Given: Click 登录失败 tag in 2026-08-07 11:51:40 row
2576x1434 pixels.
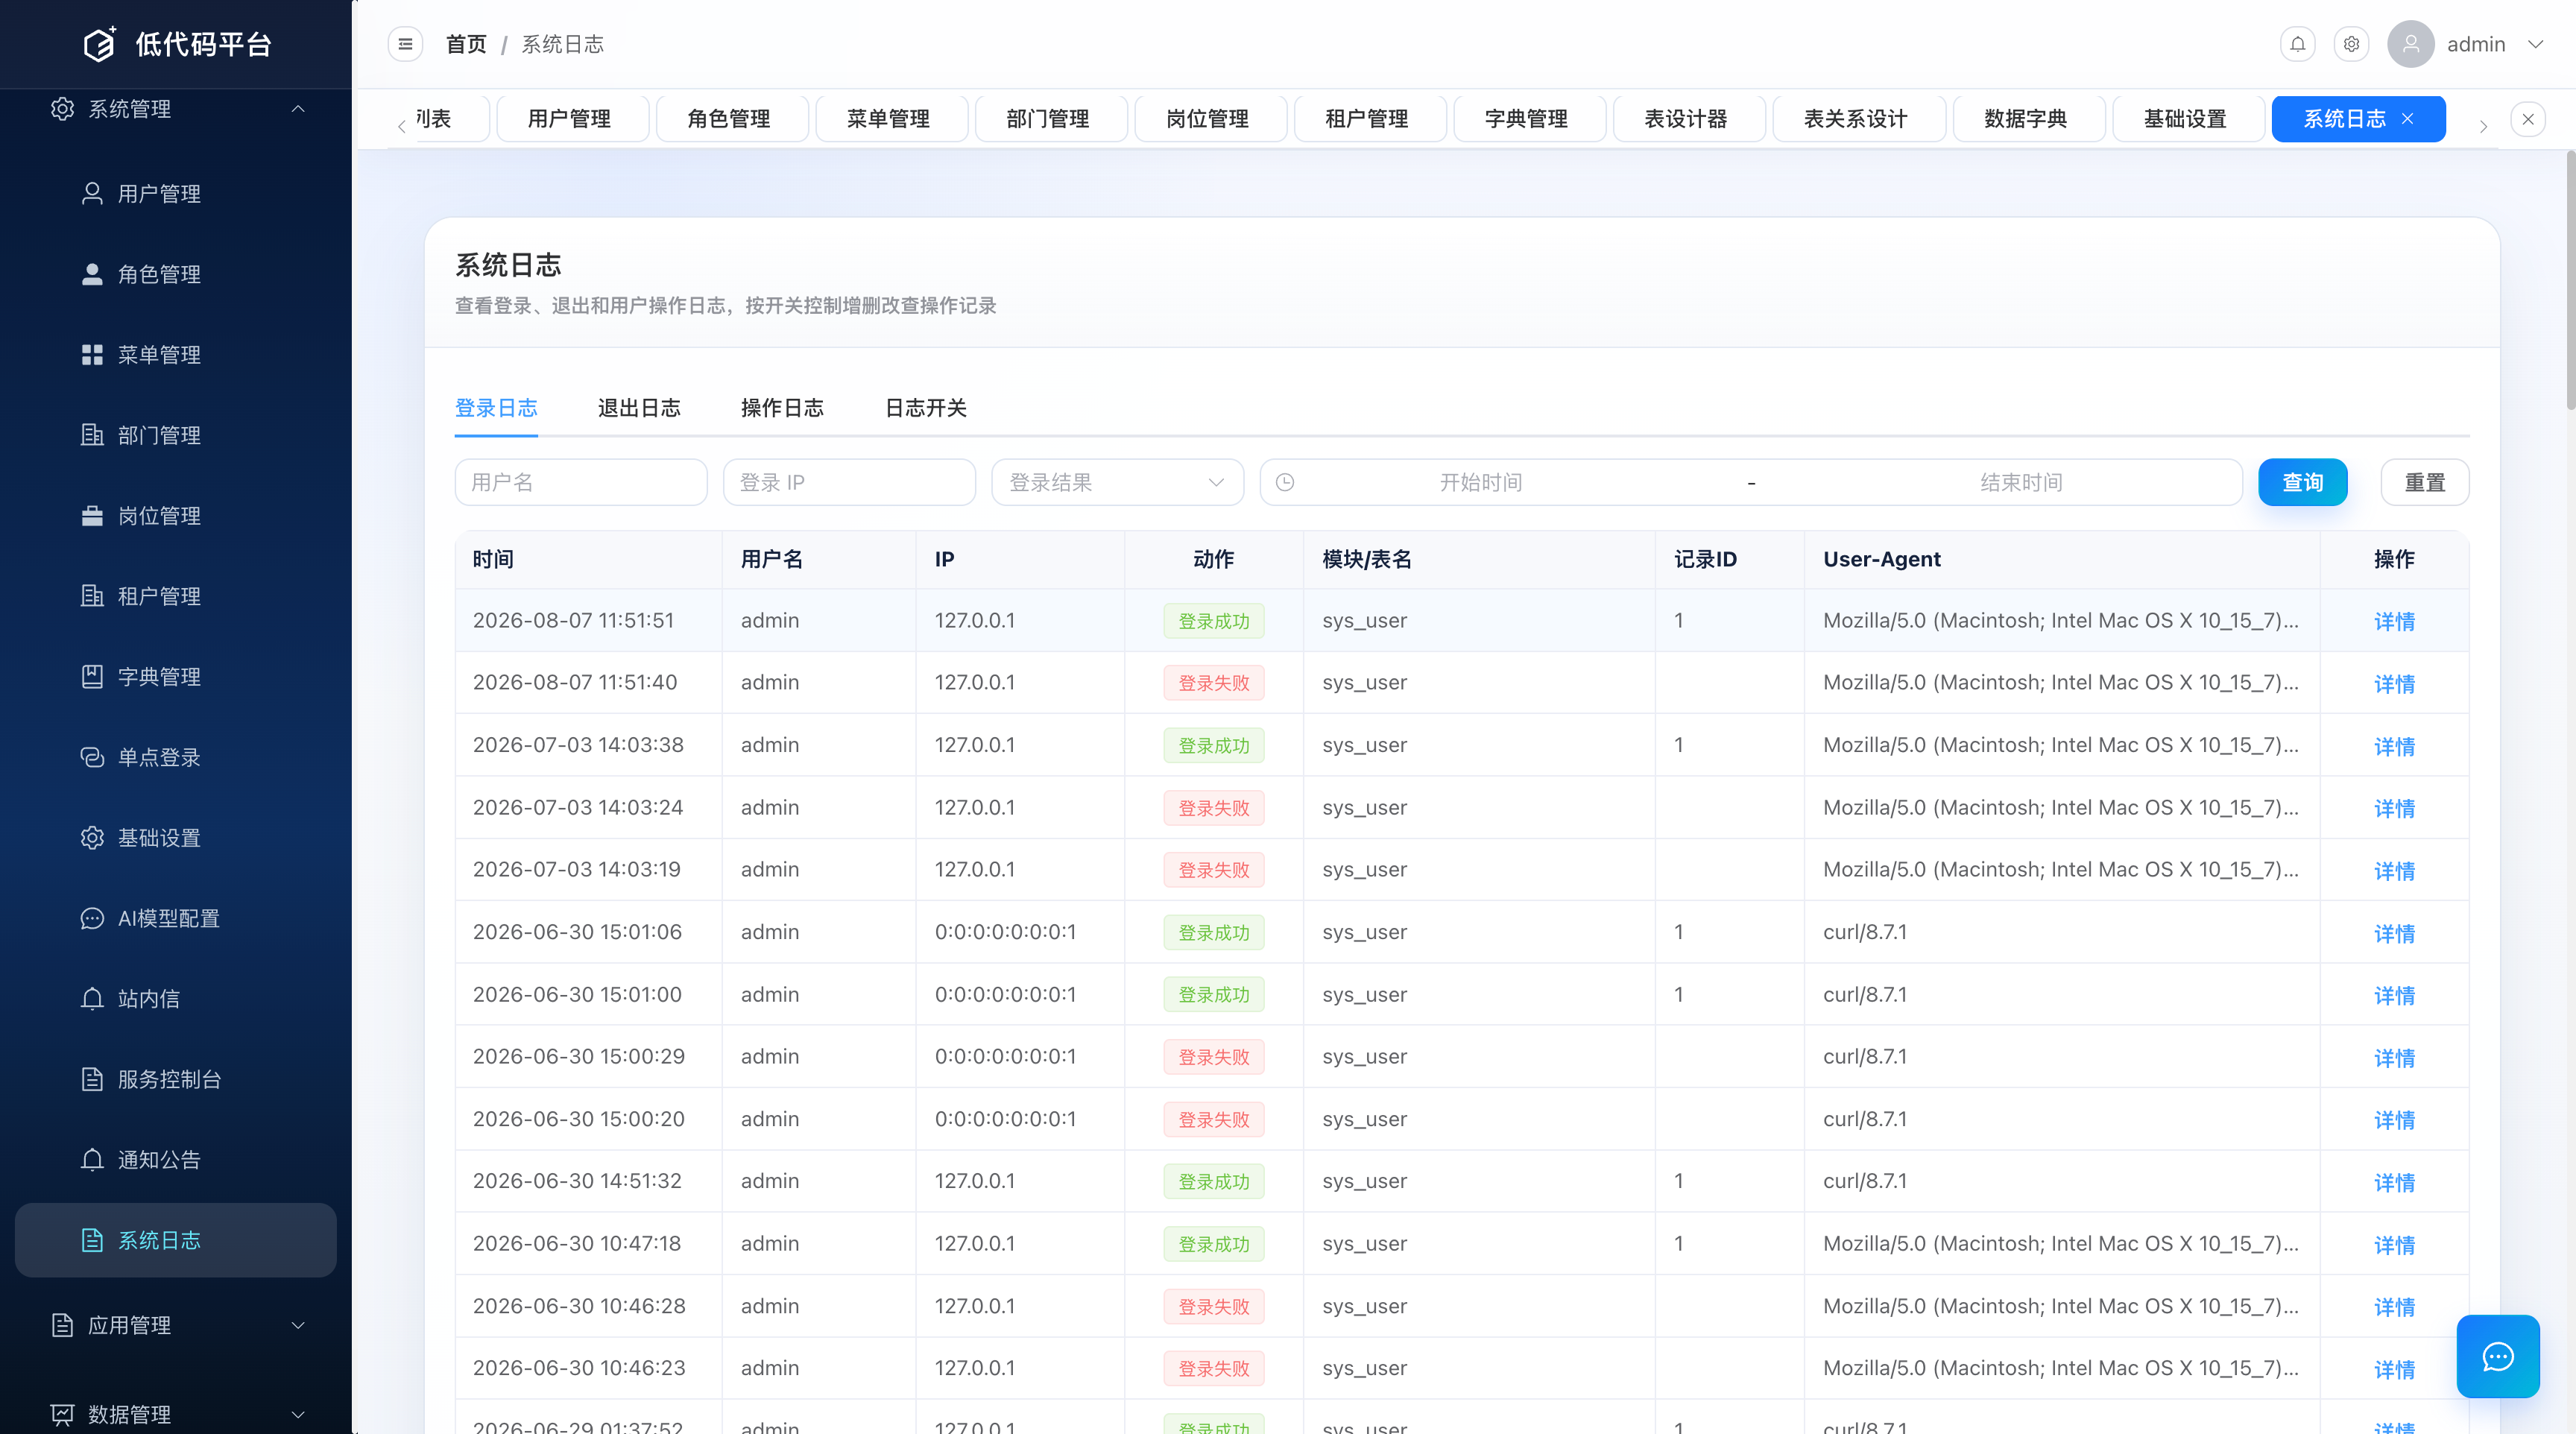Looking at the screenshot, I should (x=1214, y=683).
